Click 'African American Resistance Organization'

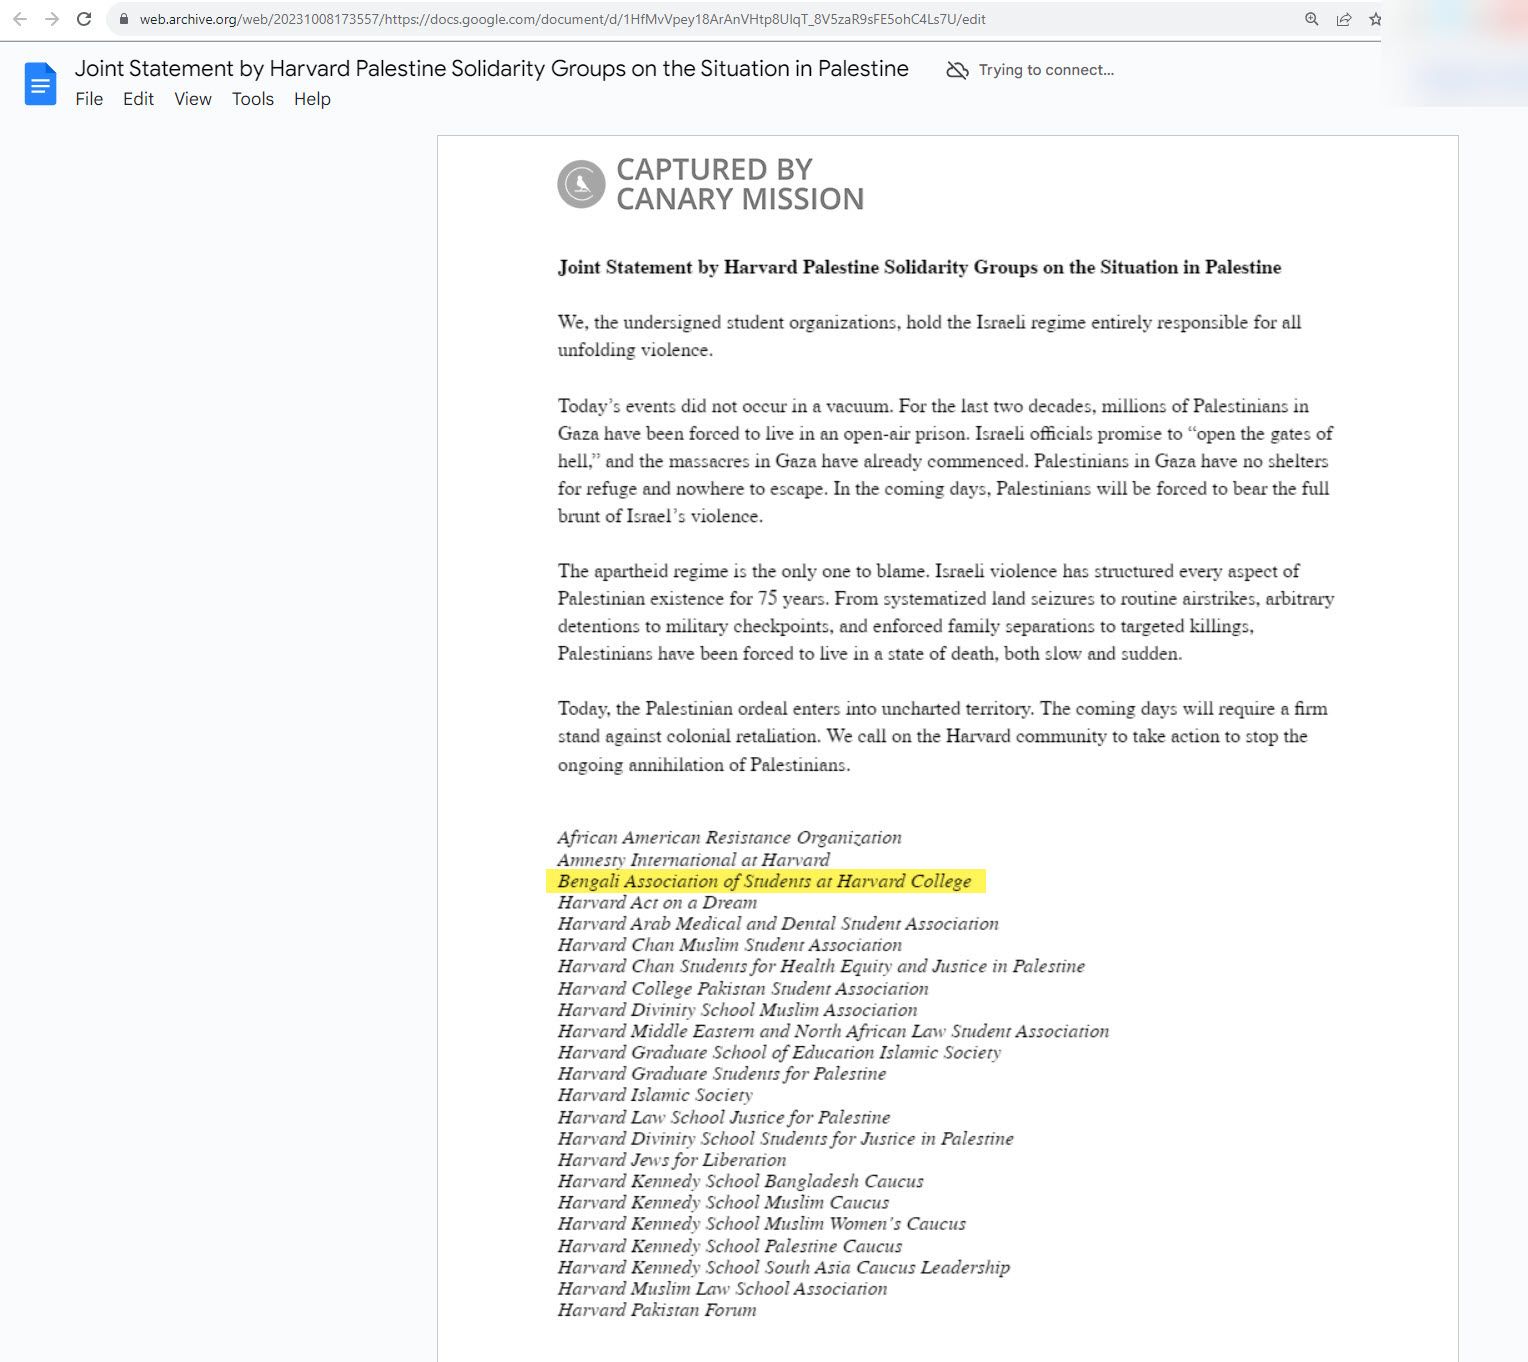(729, 838)
